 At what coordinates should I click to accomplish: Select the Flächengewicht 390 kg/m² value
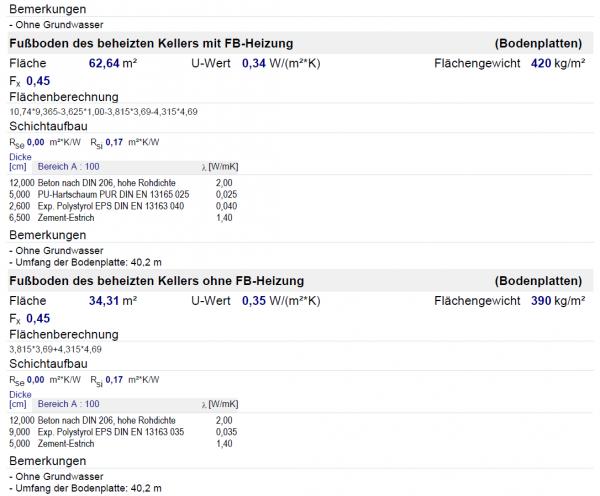pos(558,301)
